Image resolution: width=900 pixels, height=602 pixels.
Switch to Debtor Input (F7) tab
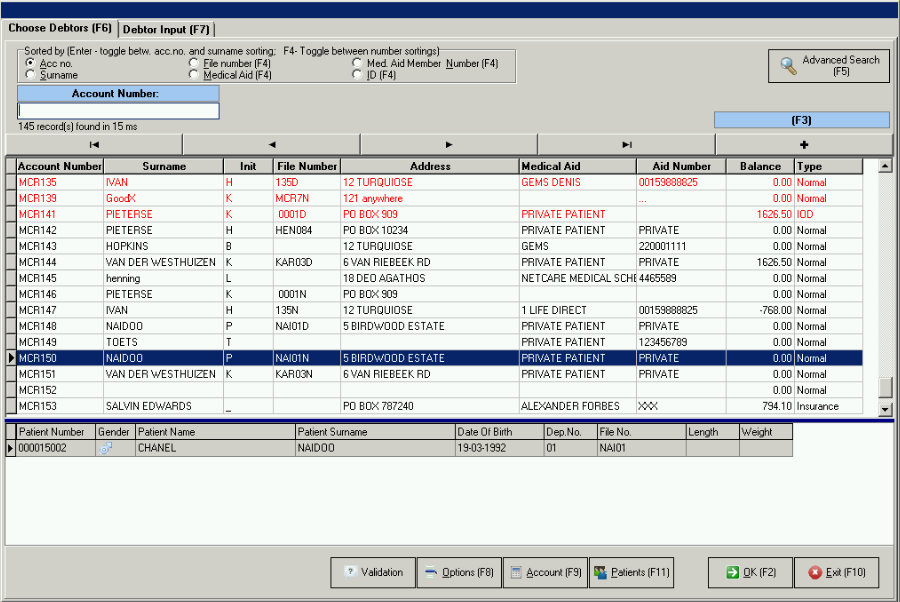[x=167, y=29]
